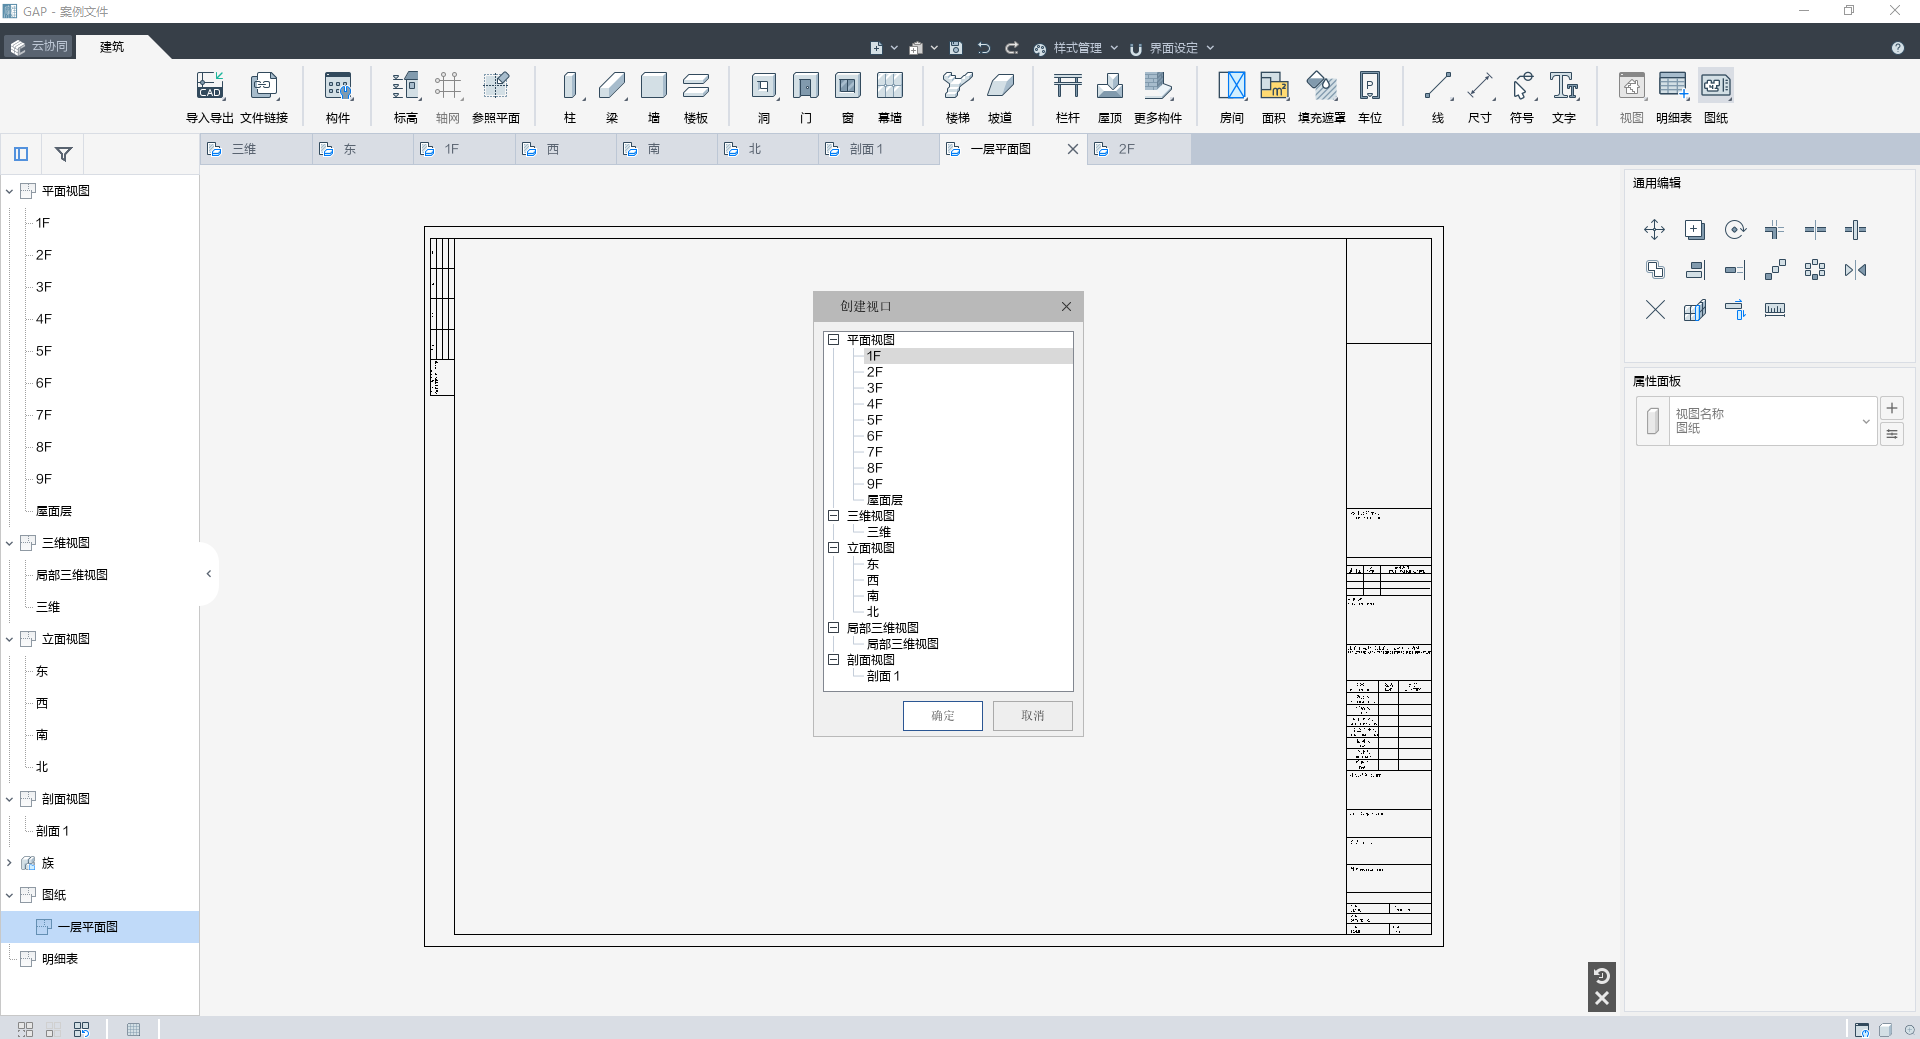Select 3F in the dialog view list

tap(875, 388)
